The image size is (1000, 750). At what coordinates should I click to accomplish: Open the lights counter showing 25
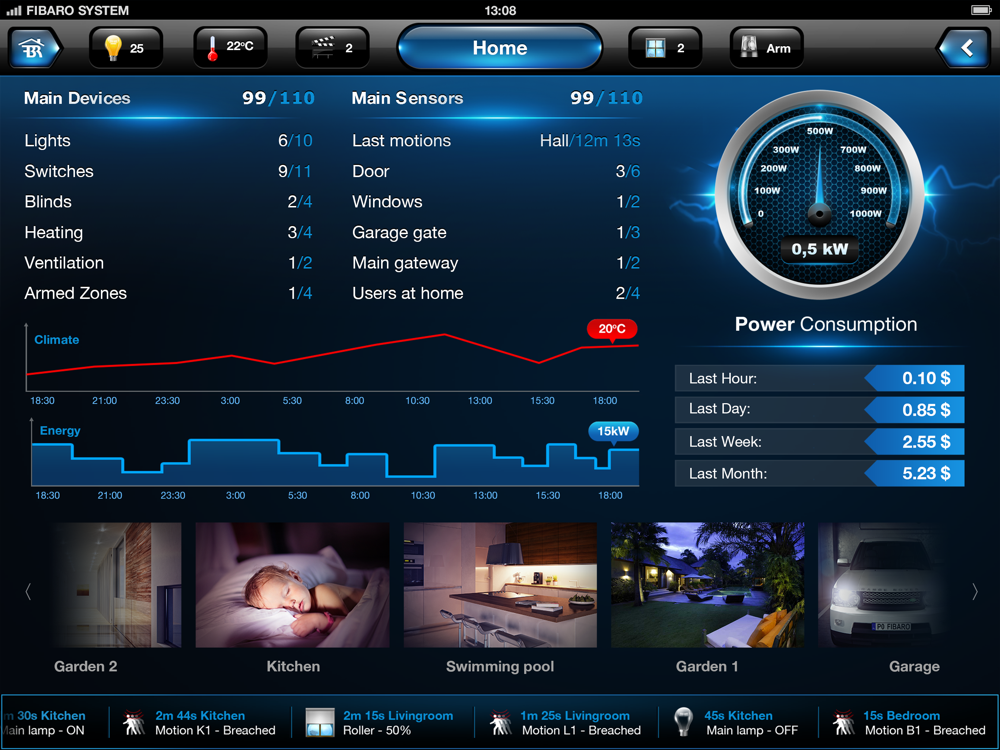click(x=126, y=48)
